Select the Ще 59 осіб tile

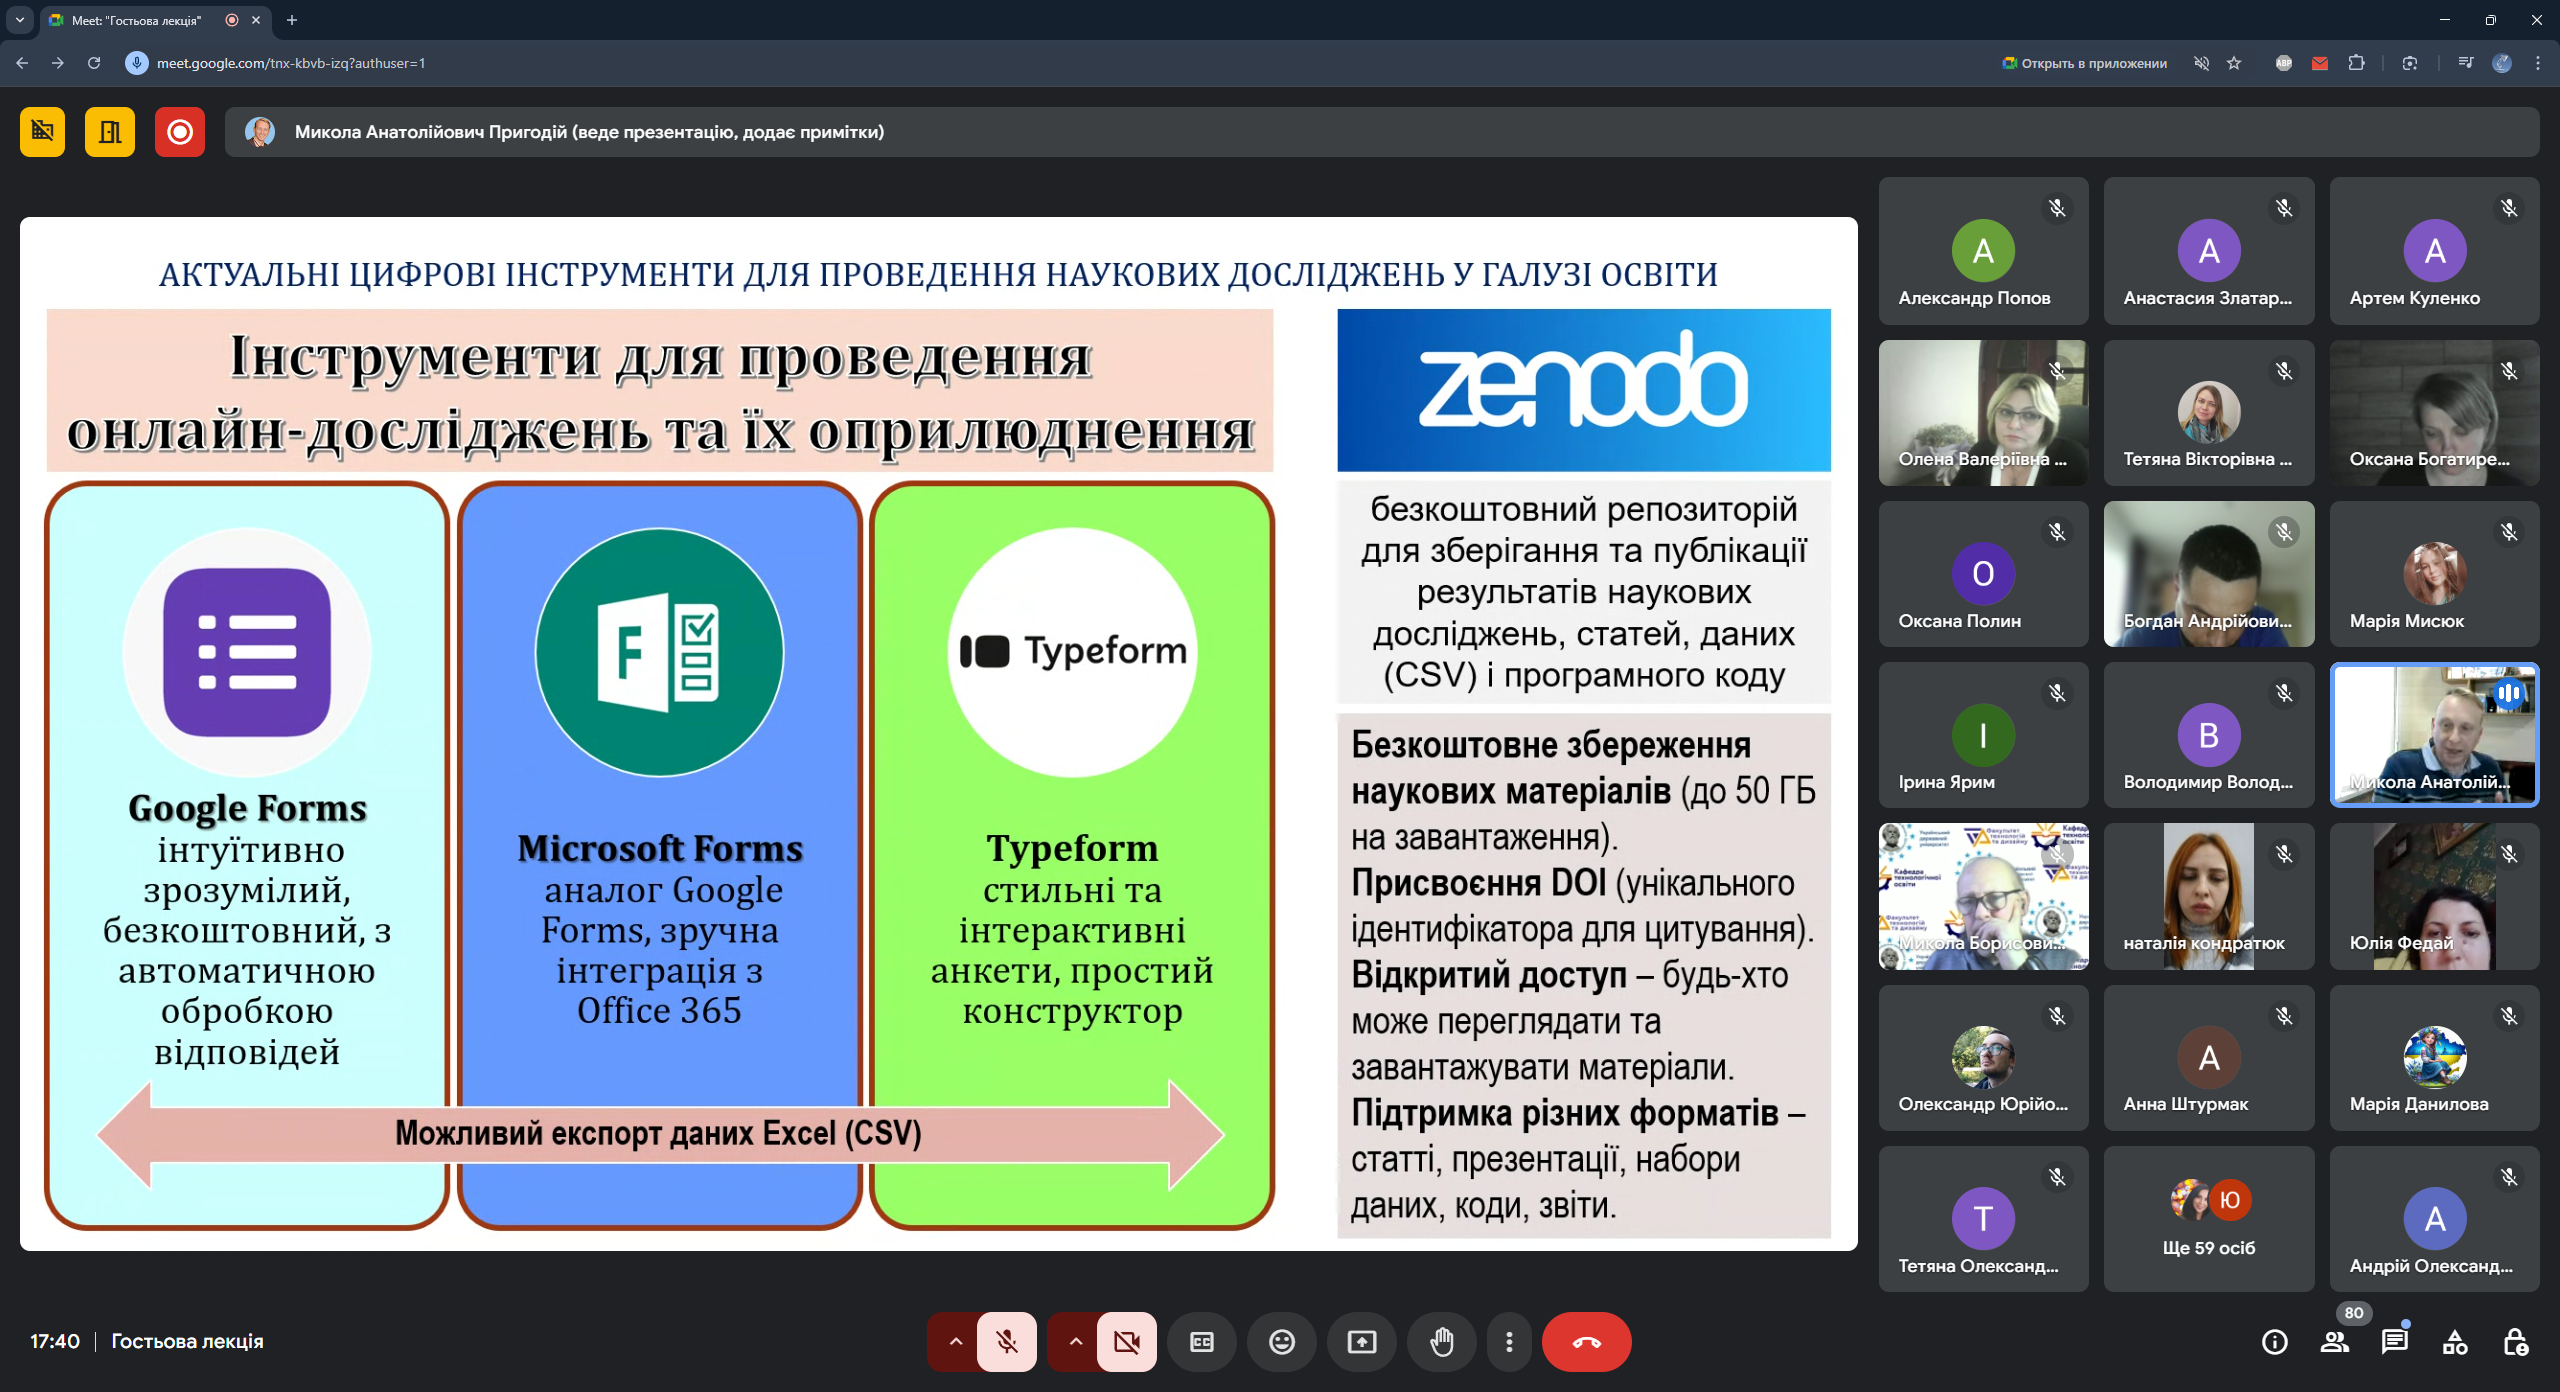point(2209,1219)
